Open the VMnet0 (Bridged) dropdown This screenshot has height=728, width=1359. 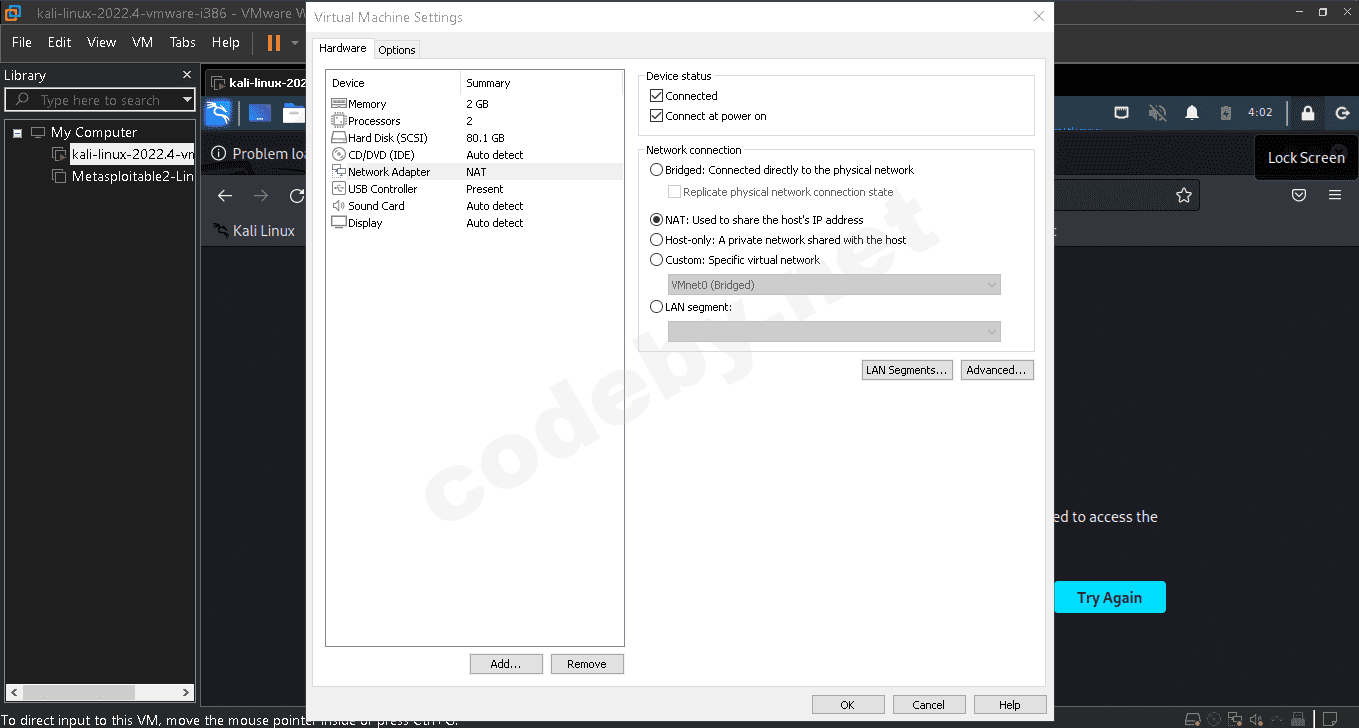point(834,285)
